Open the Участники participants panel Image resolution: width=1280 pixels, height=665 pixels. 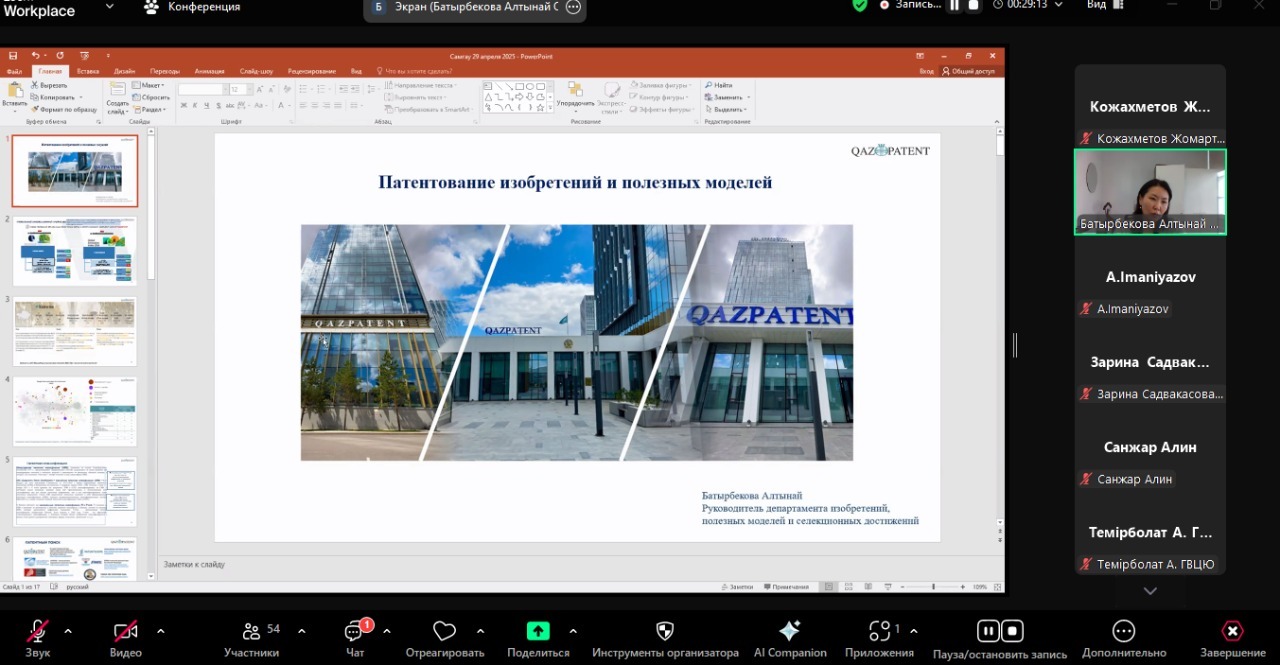pos(252,631)
